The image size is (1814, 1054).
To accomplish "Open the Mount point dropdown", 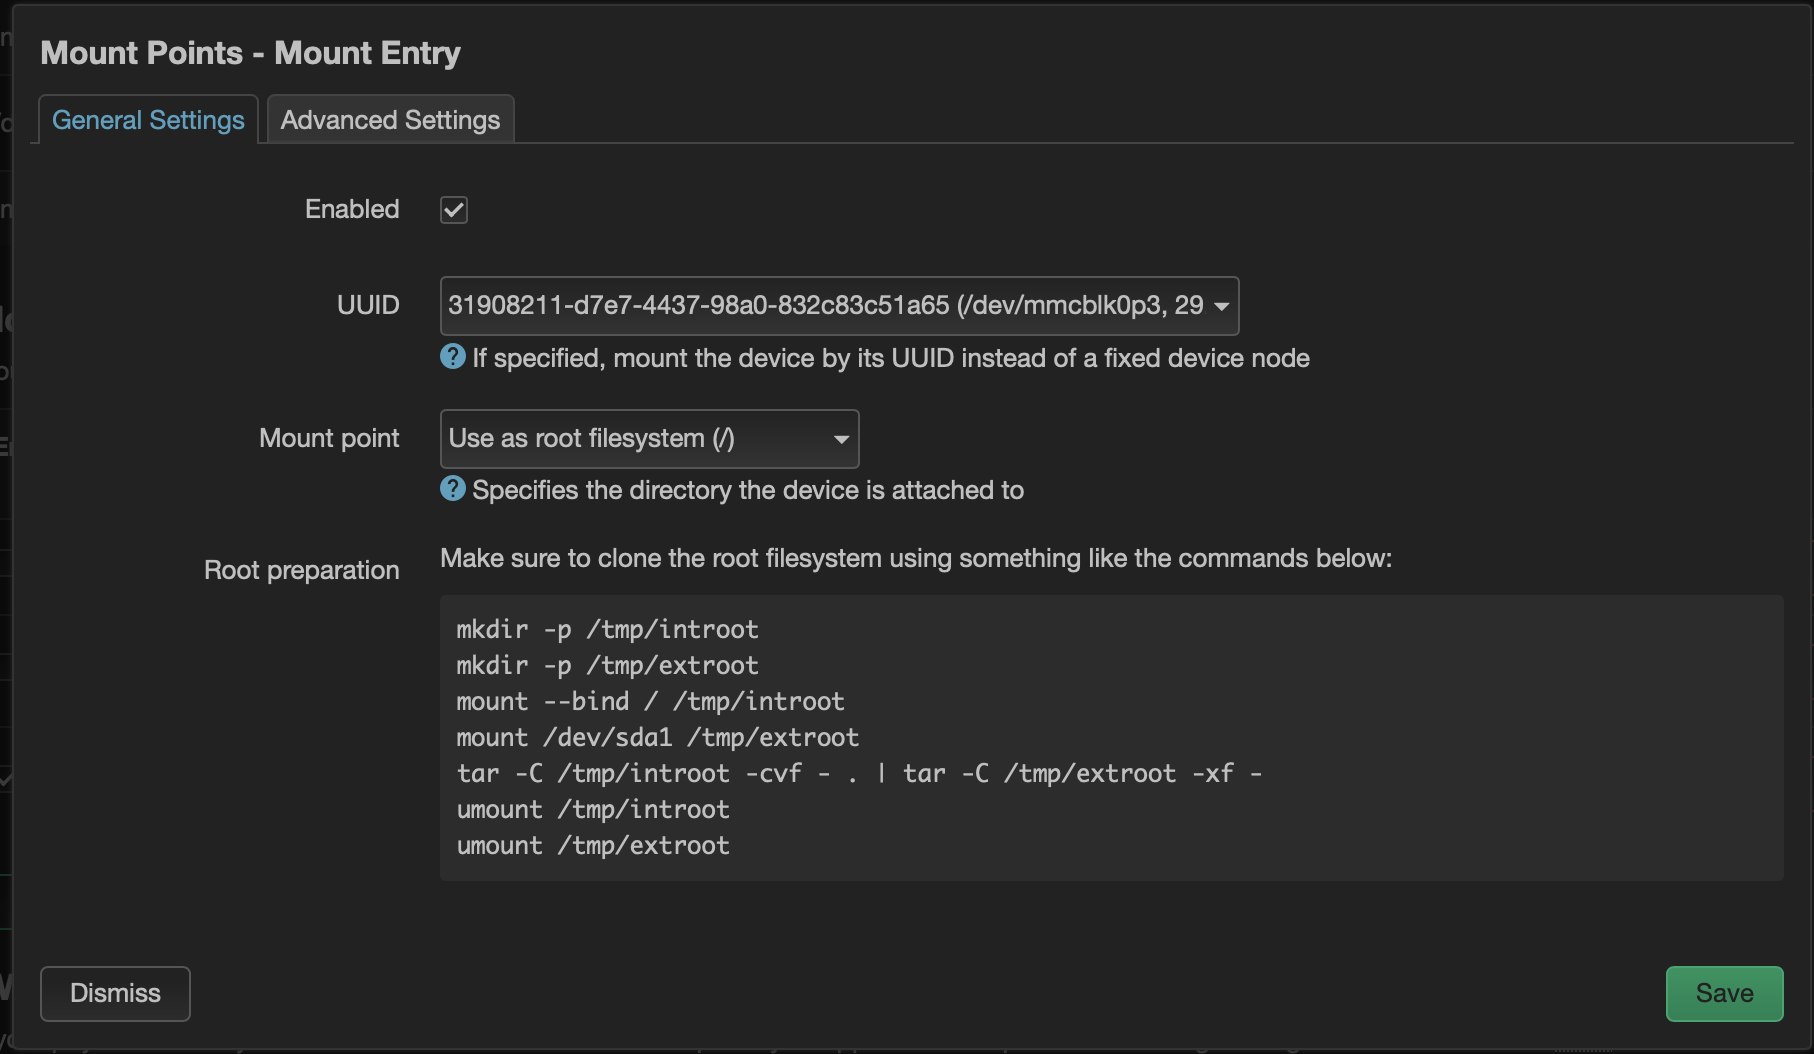I will 649,439.
